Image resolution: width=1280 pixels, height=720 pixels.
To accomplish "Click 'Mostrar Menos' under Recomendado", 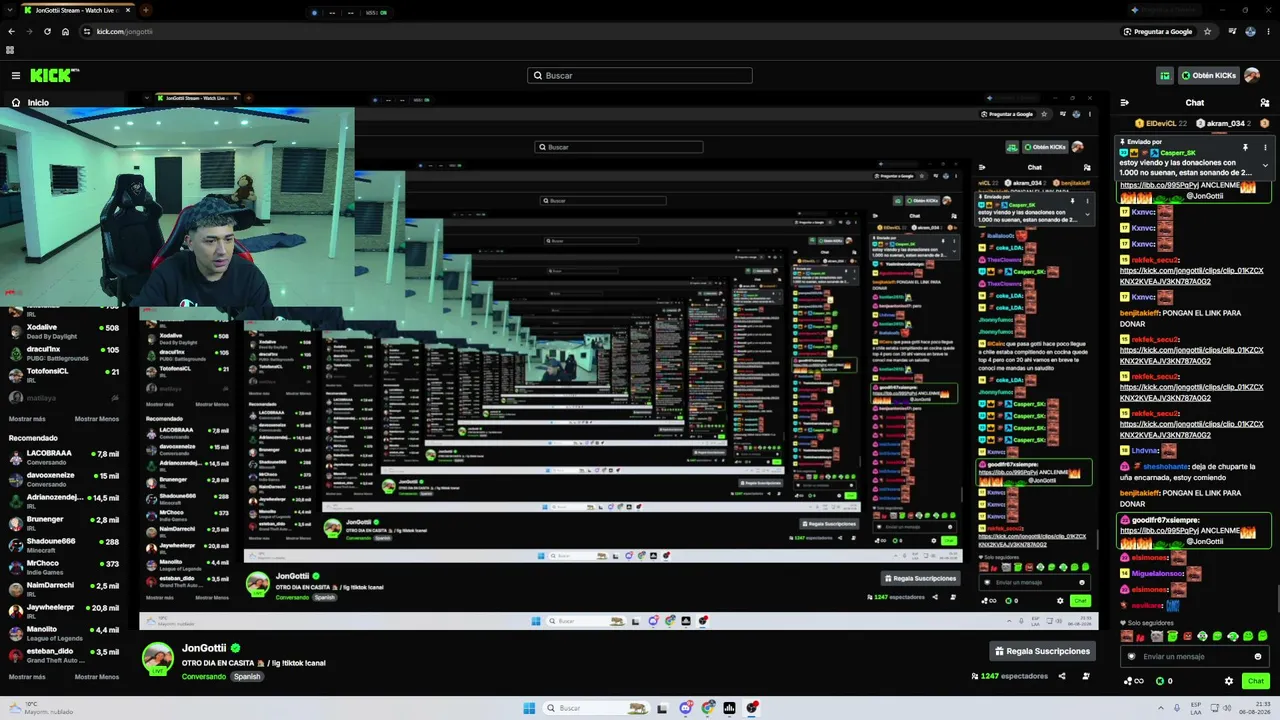I will tap(97, 677).
